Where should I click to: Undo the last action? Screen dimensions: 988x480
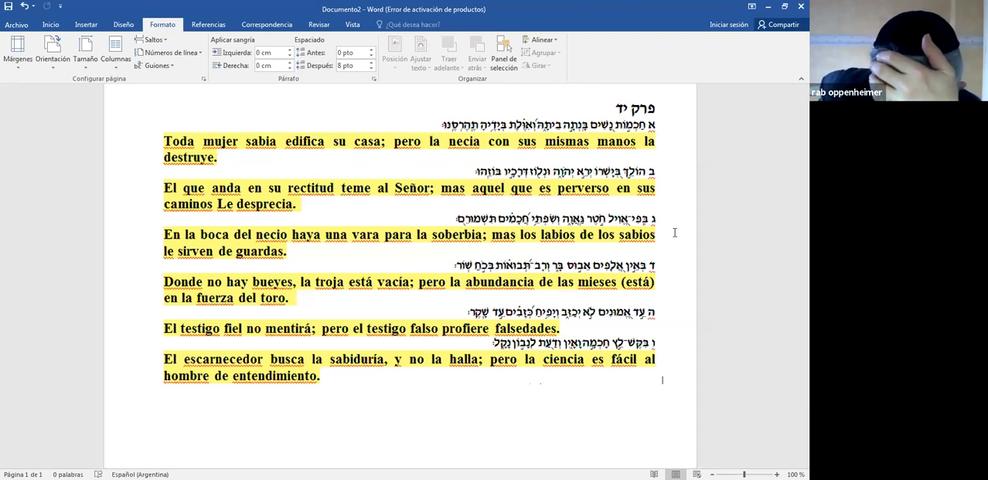click(23, 6)
